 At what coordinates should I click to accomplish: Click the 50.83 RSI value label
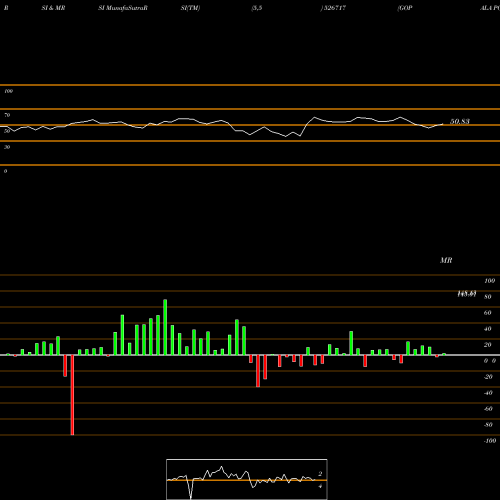pos(460,122)
